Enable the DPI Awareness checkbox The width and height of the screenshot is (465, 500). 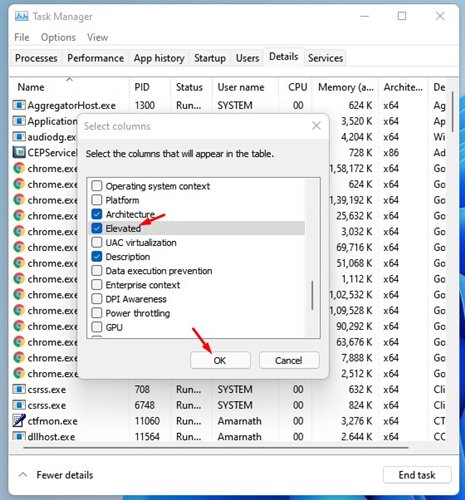tap(97, 299)
